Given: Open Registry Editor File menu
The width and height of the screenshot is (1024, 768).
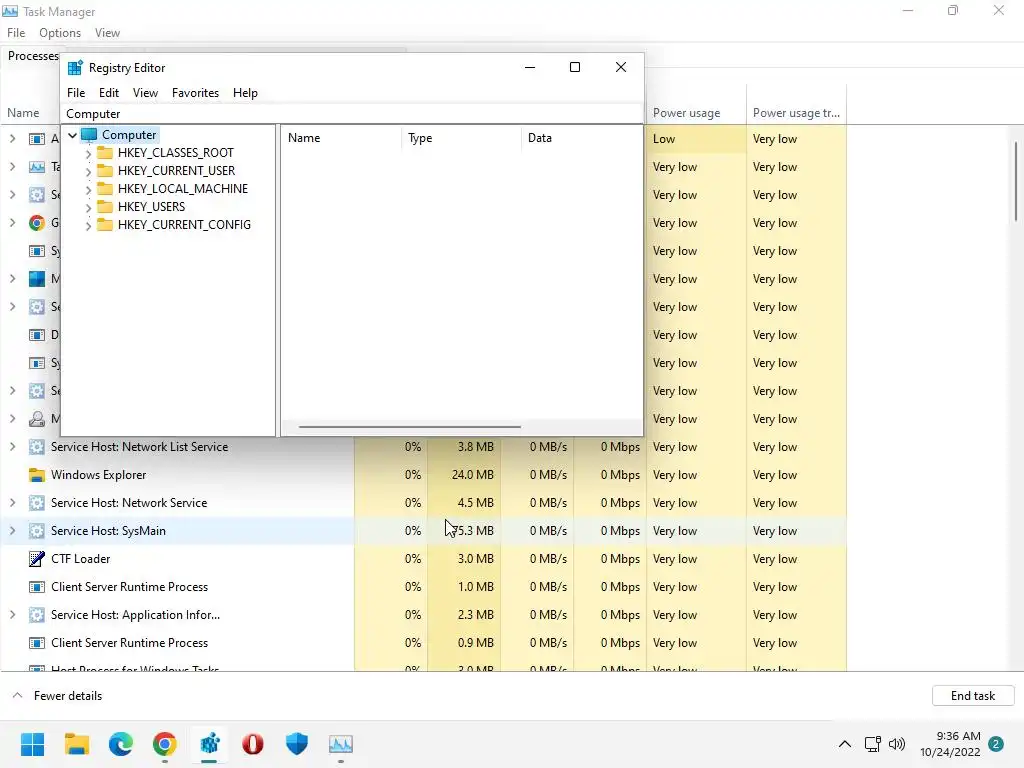Looking at the screenshot, I should pos(76,93).
